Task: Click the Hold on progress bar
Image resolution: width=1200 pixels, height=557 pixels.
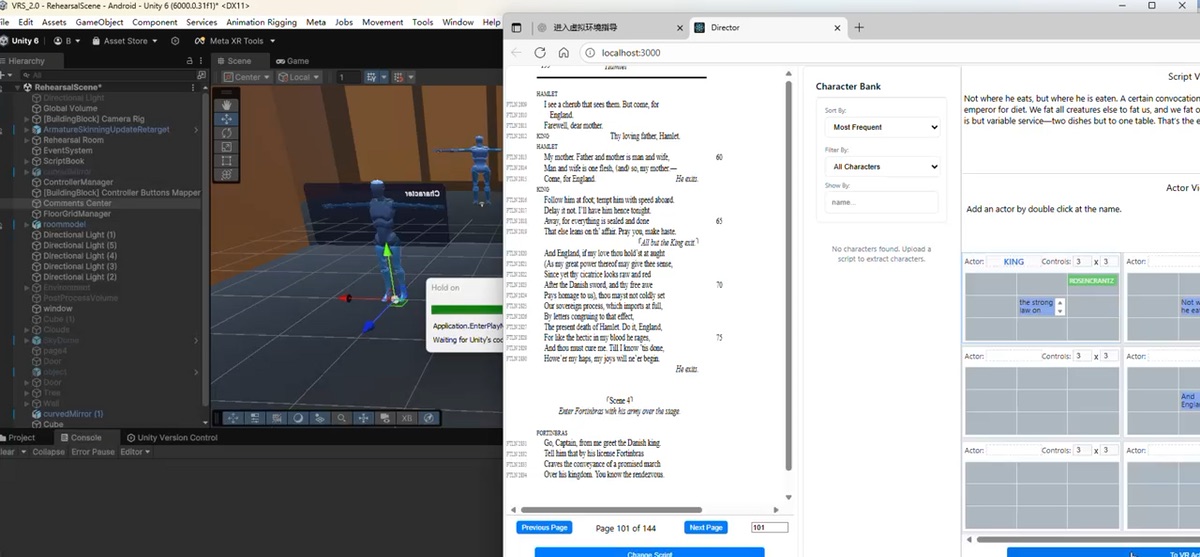Action: click(466, 310)
